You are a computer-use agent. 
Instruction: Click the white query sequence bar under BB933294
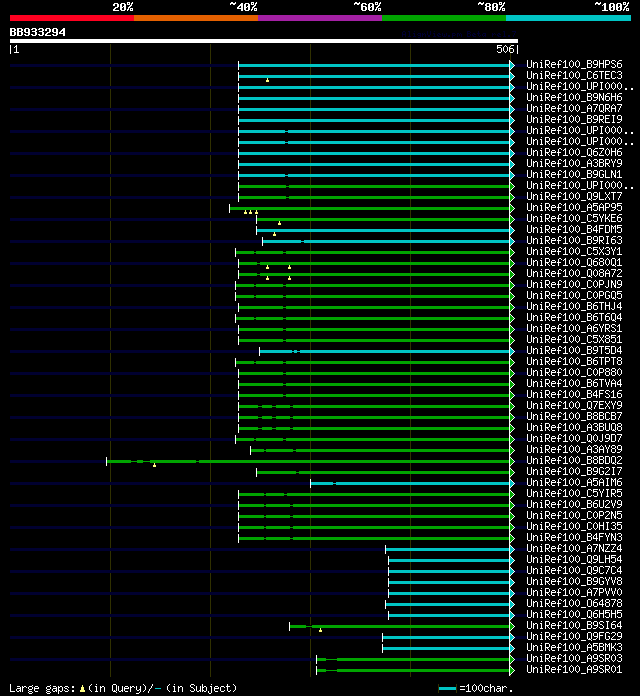(264, 41)
